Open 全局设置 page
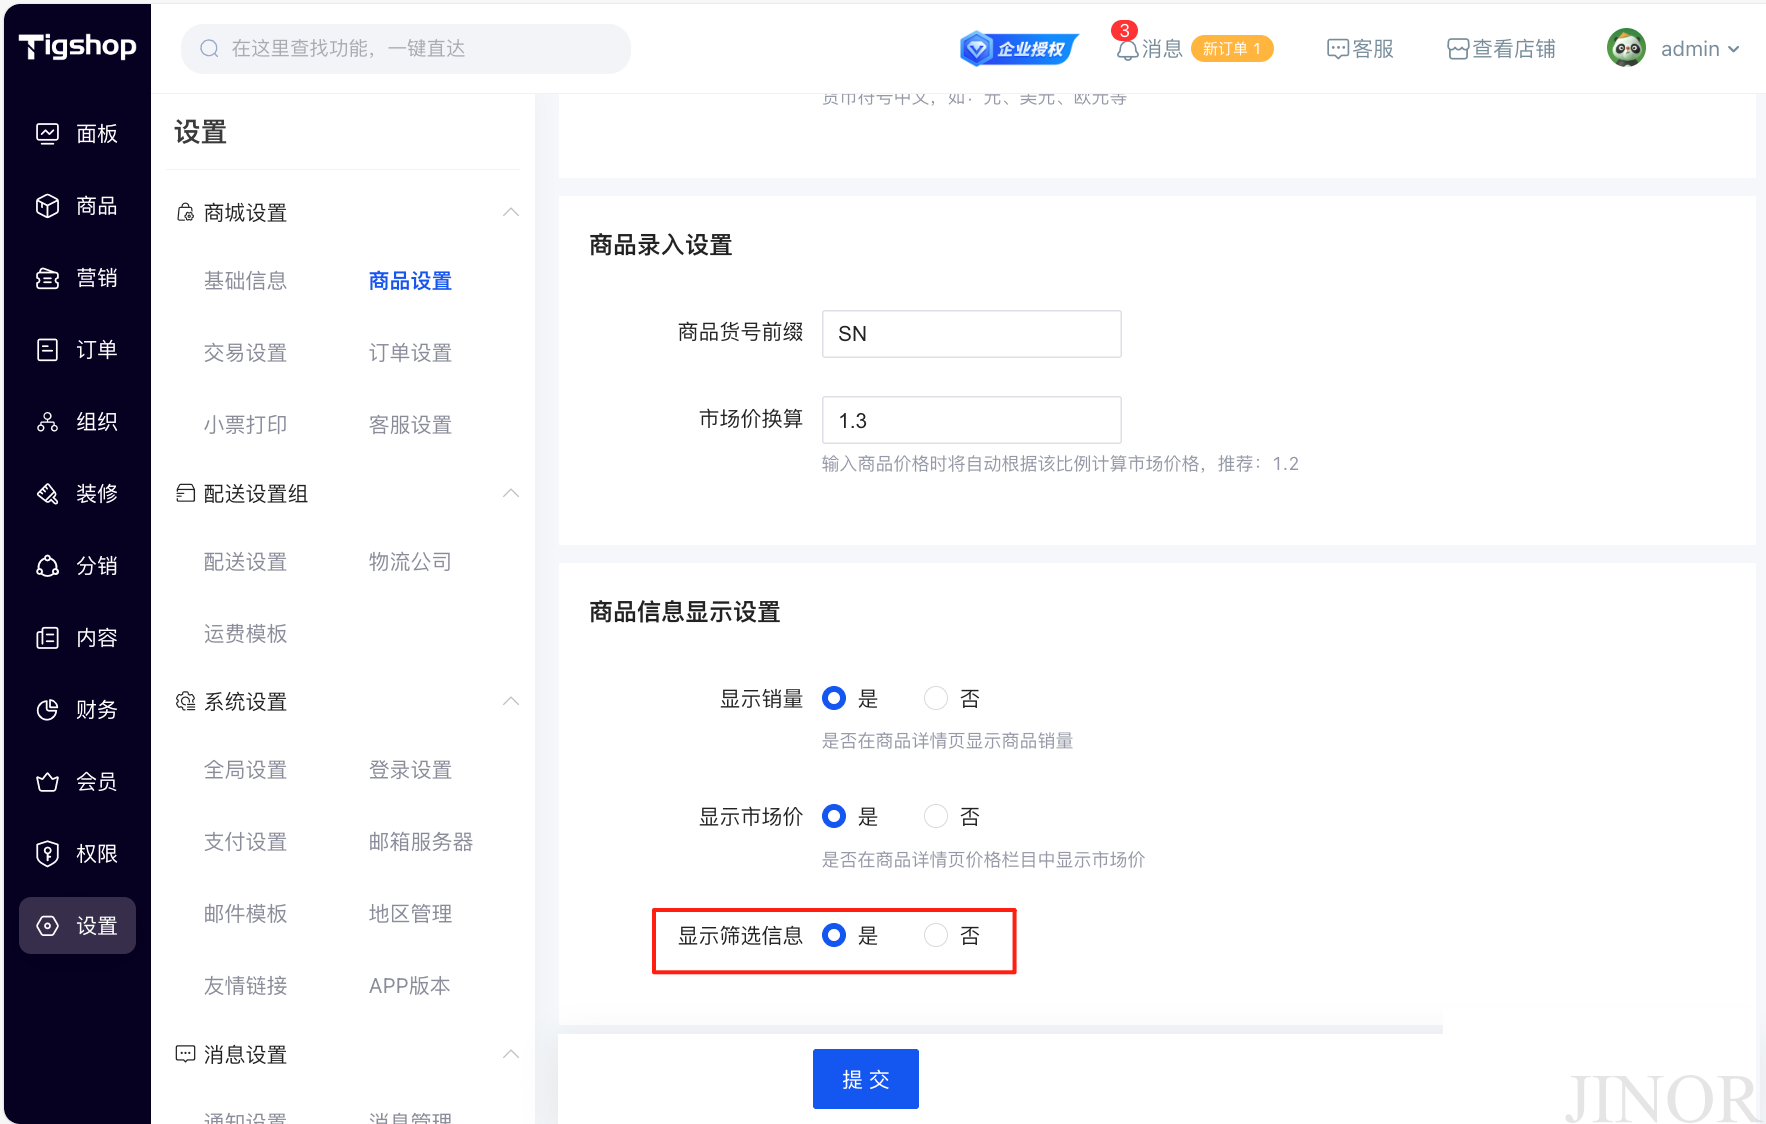Image resolution: width=1766 pixels, height=1124 pixels. [245, 770]
